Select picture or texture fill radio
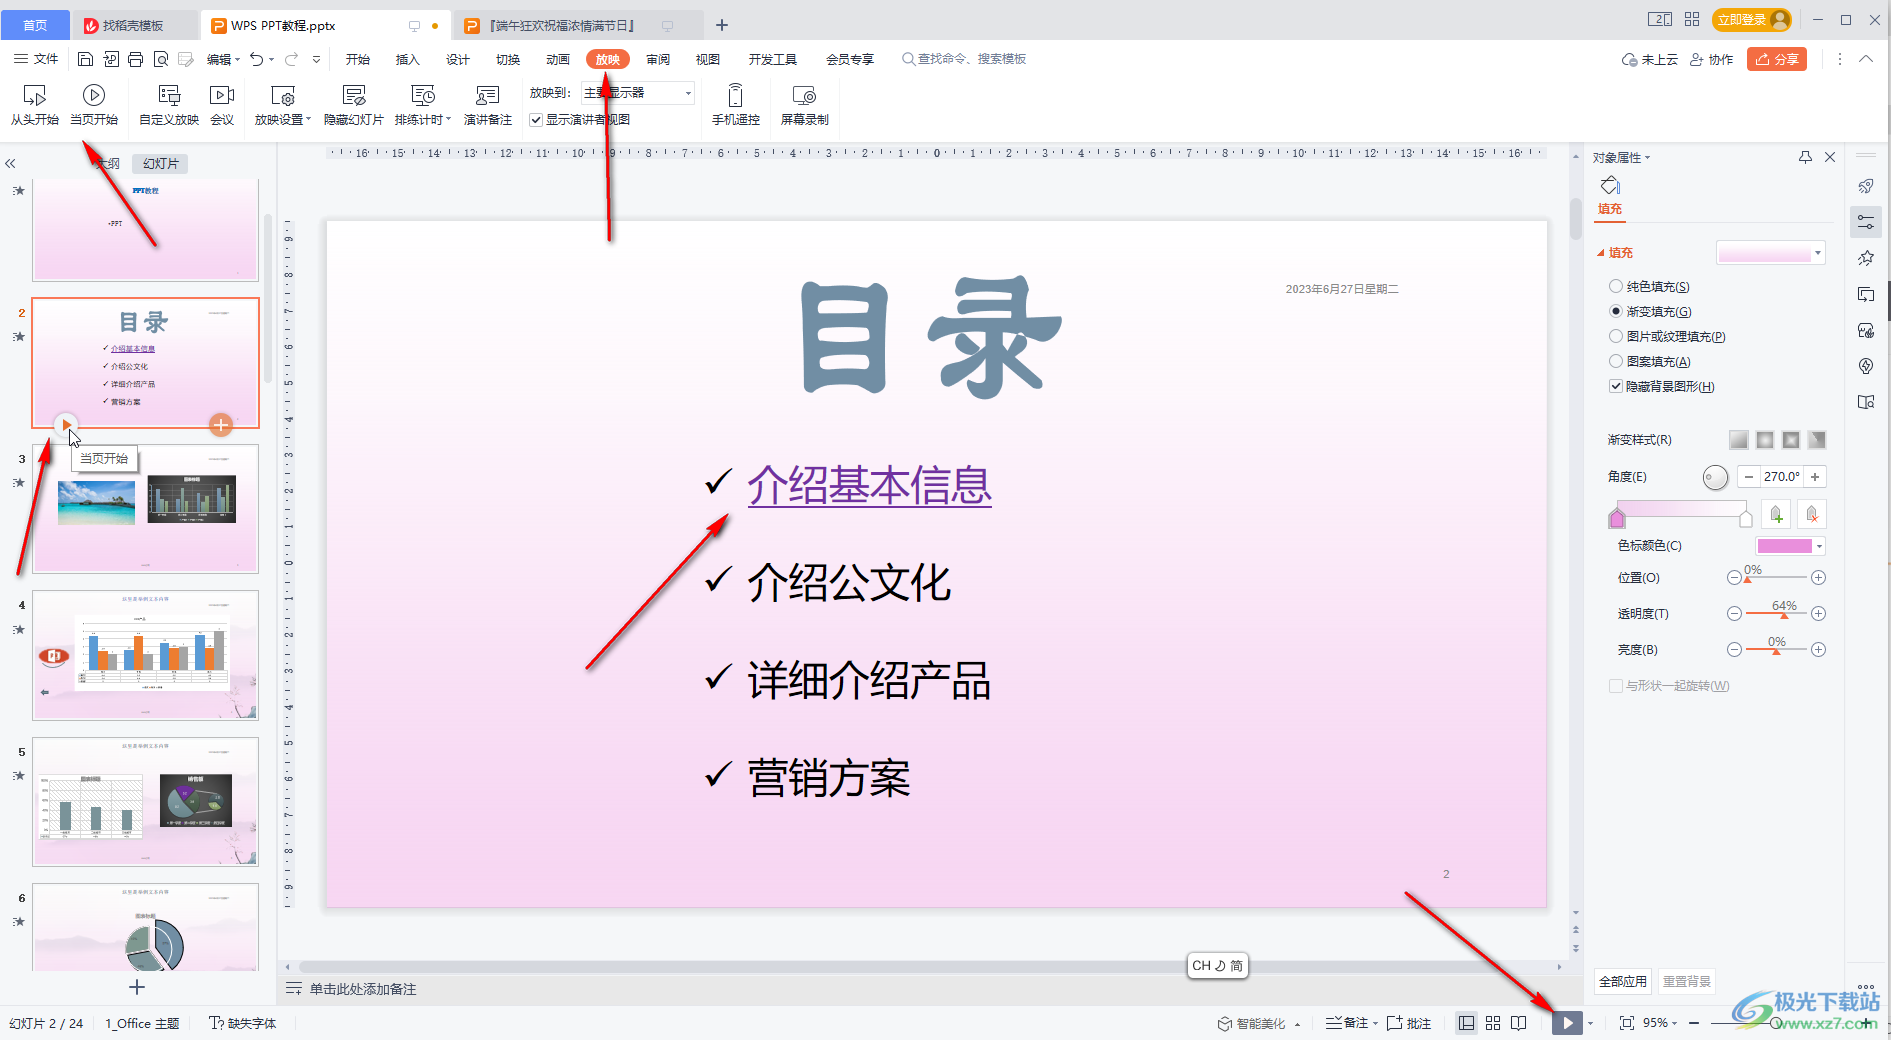 click(x=1616, y=336)
